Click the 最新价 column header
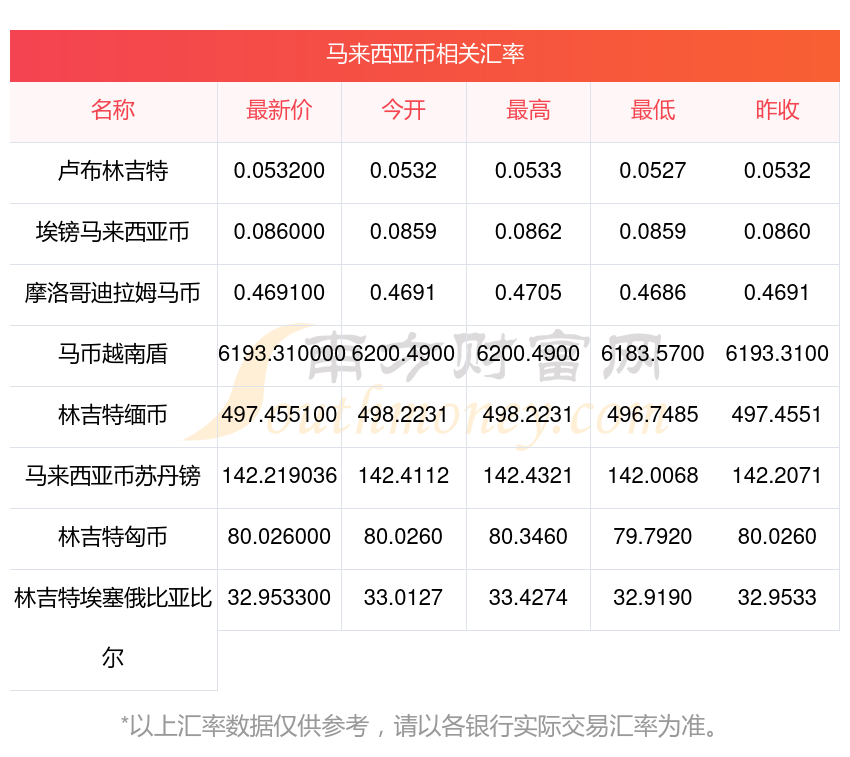 click(x=279, y=110)
